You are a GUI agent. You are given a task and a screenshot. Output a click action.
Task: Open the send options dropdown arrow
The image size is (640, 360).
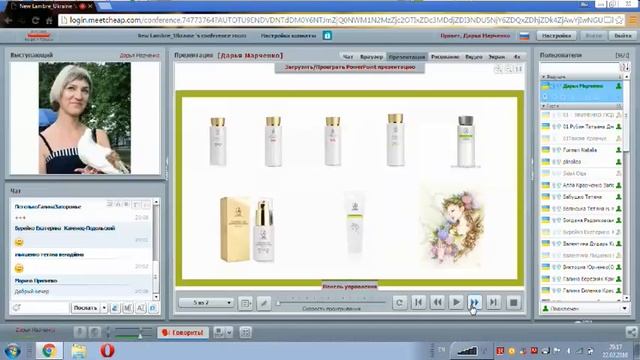point(104,308)
